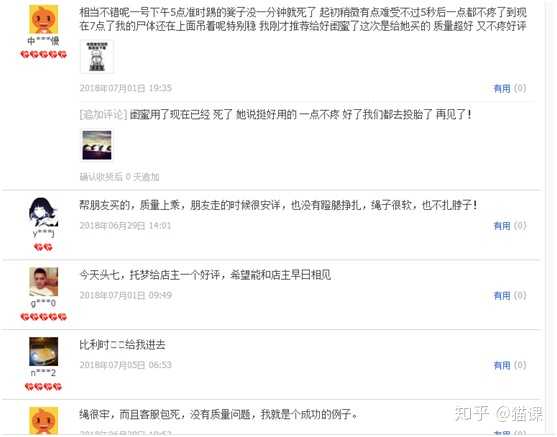This screenshot has width=557, height=437.
Task: Open reviewer y***j's sketched girl avatar
Action: tap(43, 212)
